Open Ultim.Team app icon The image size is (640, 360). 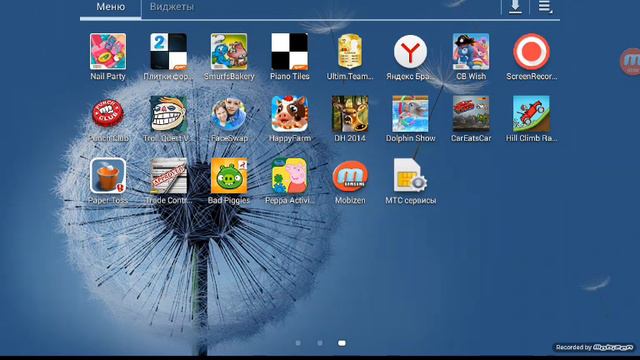pos(350,52)
